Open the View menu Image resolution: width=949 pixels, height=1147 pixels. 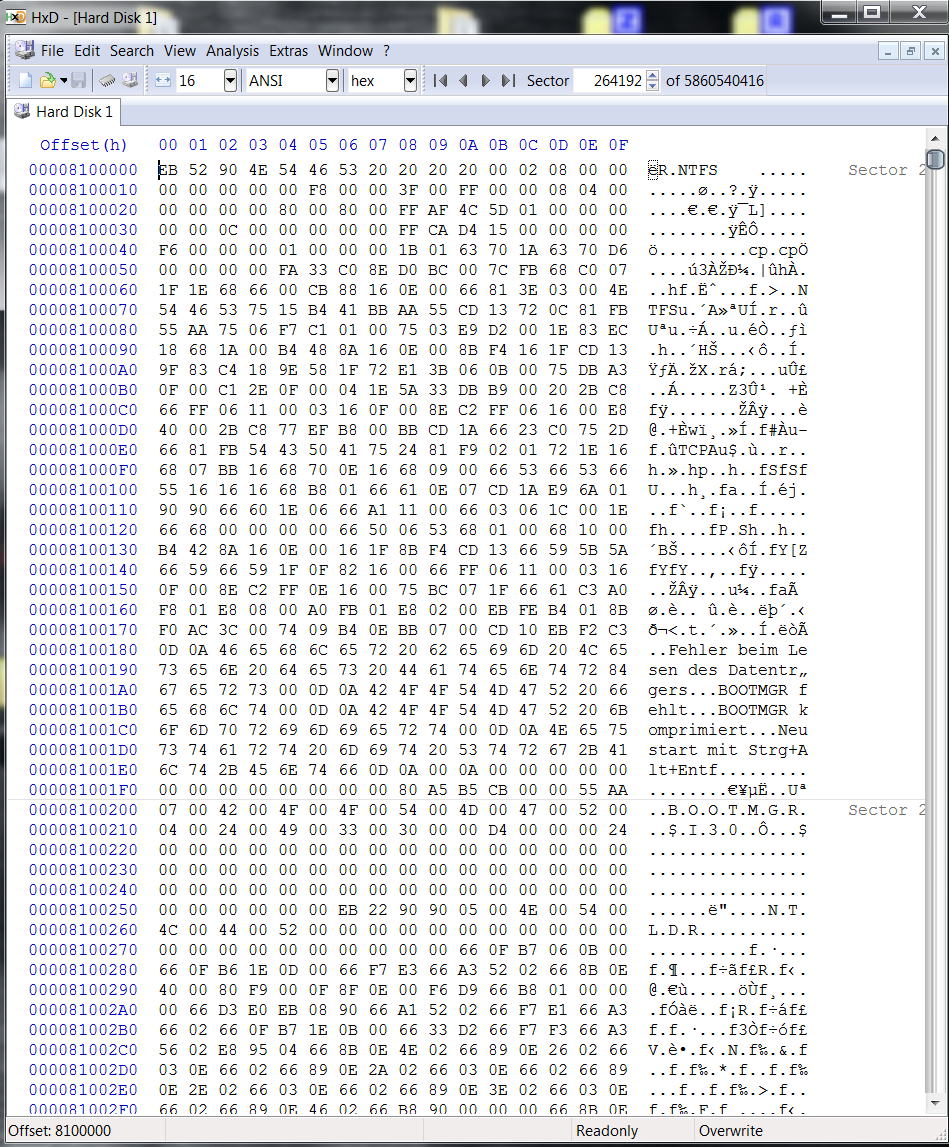(x=180, y=50)
